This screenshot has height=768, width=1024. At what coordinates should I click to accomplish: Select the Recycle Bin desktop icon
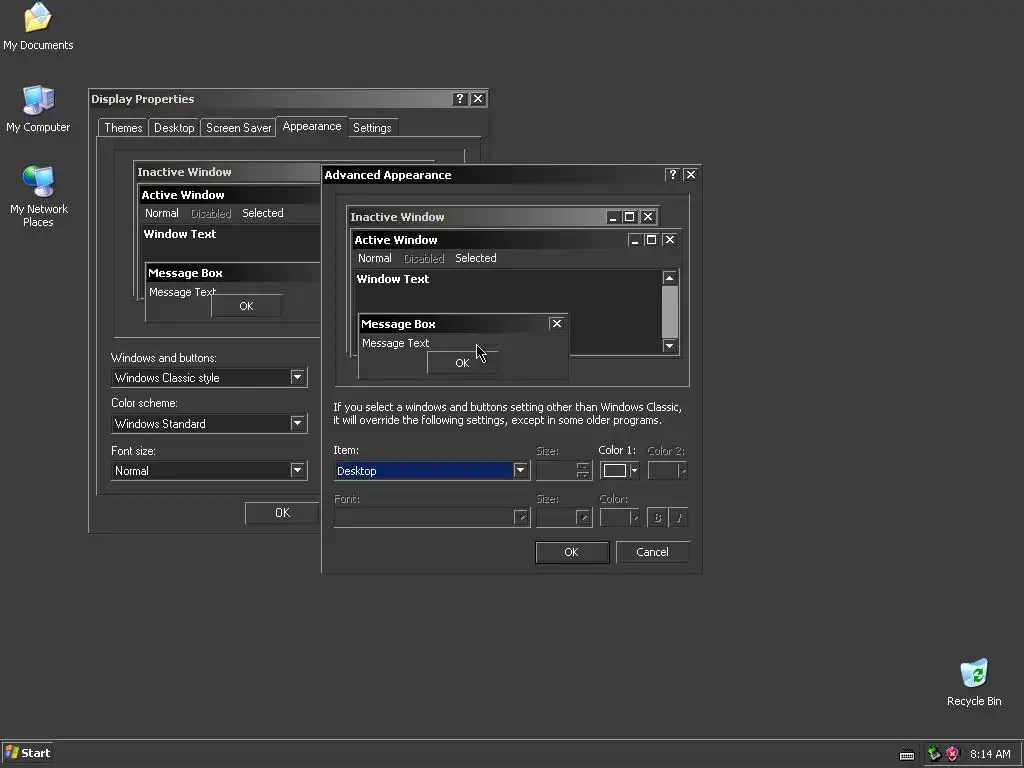974,682
